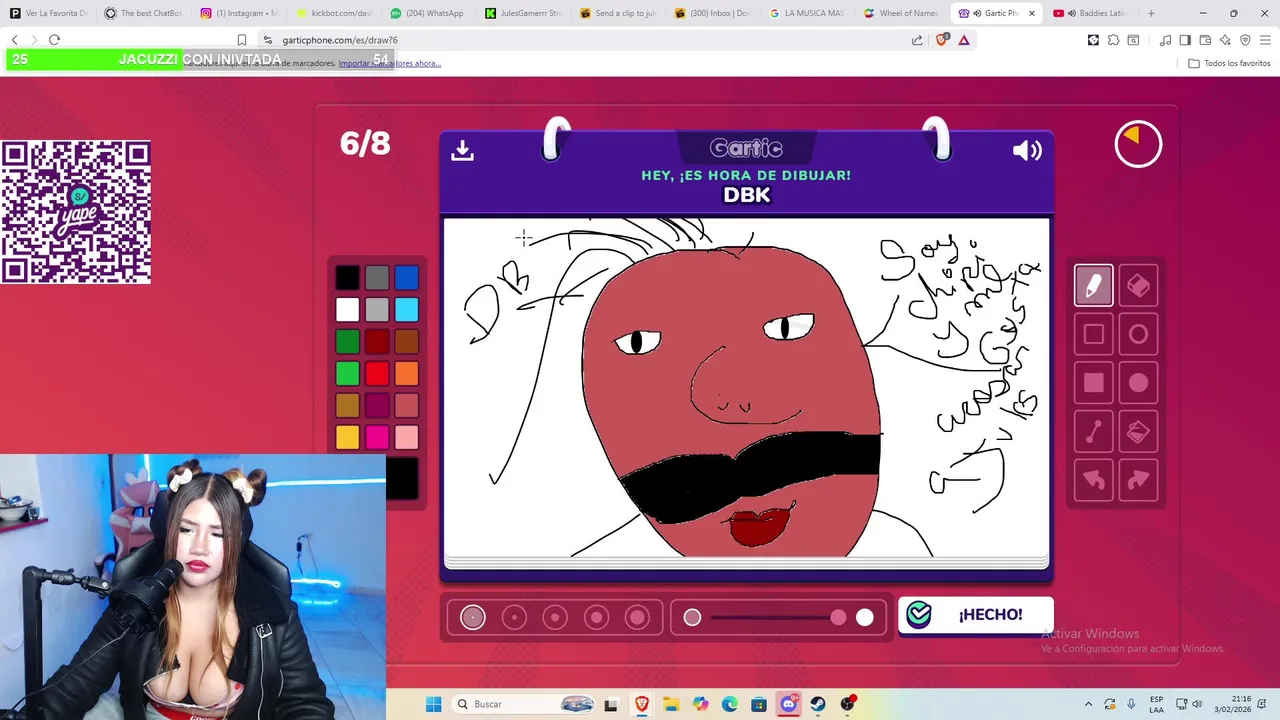1280x720 pixels.
Task: Switch to the Wheel of Names tab
Action: (901, 13)
